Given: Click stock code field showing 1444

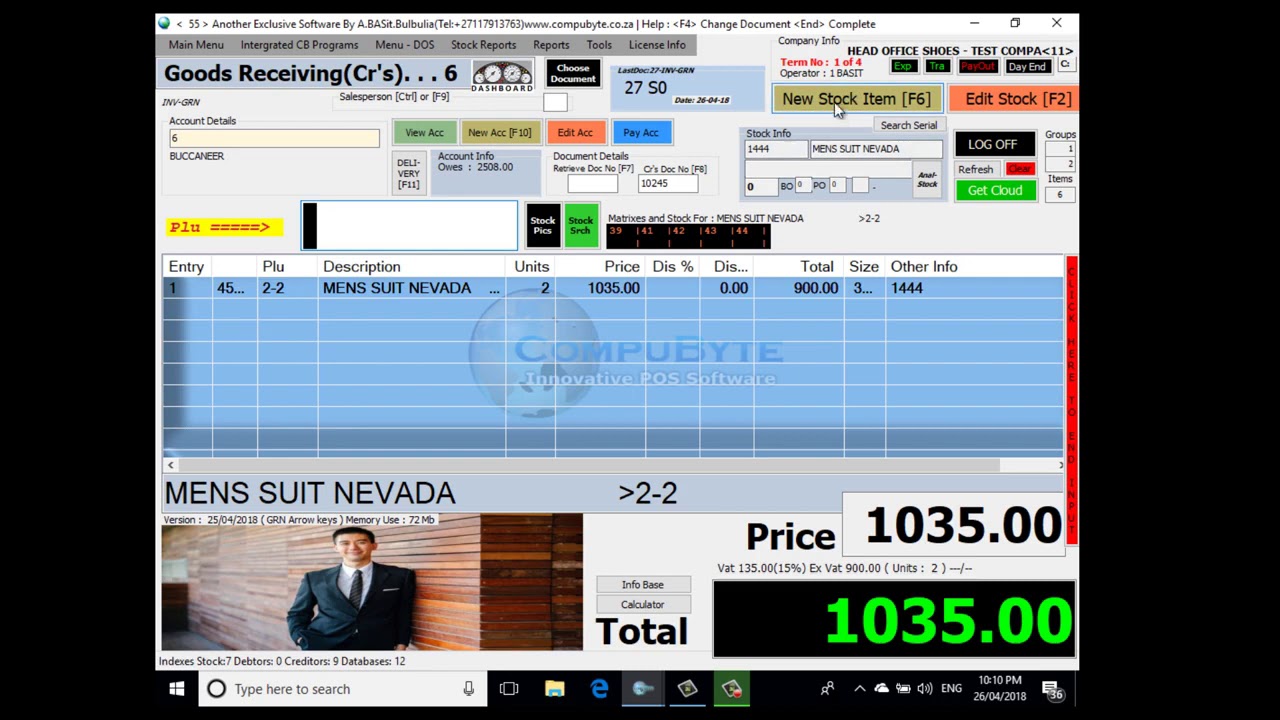Looking at the screenshot, I should (x=776, y=149).
